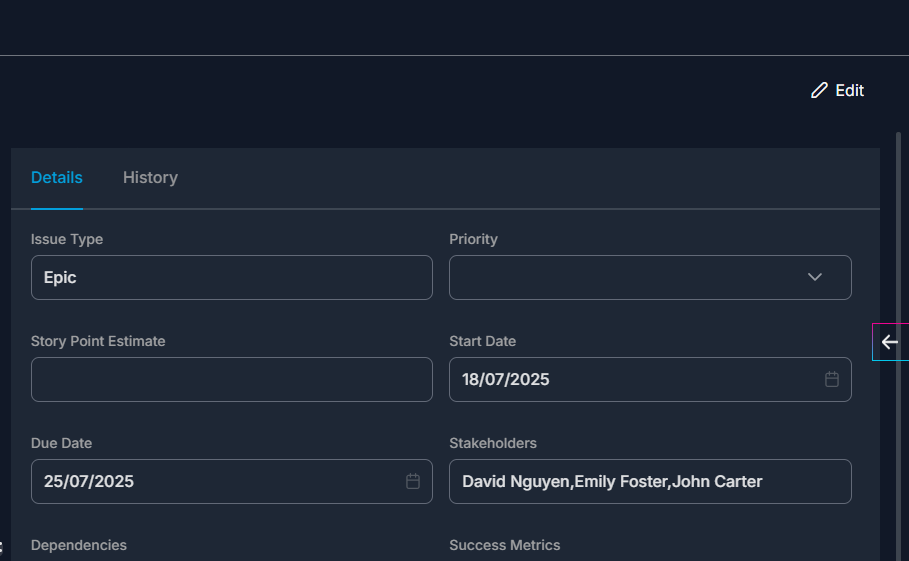Screen dimensions: 909x561
Task: Click the Dependencies field label
Action: tap(79, 545)
